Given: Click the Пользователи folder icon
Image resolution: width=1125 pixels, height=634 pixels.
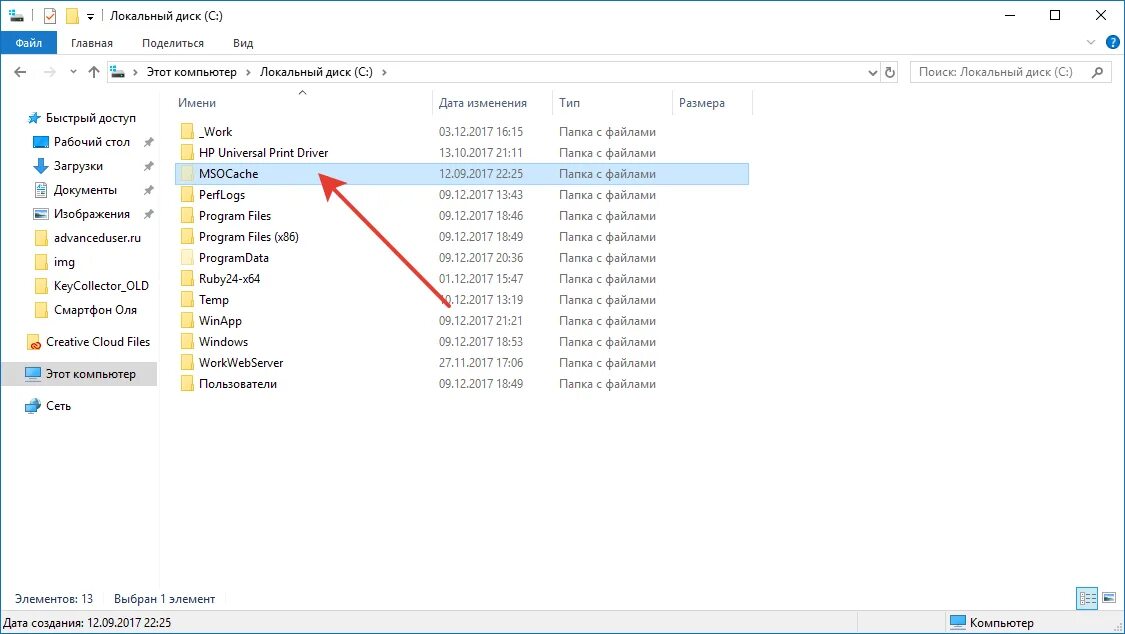Looking at the screenshot, I should [x=187, y=383].
